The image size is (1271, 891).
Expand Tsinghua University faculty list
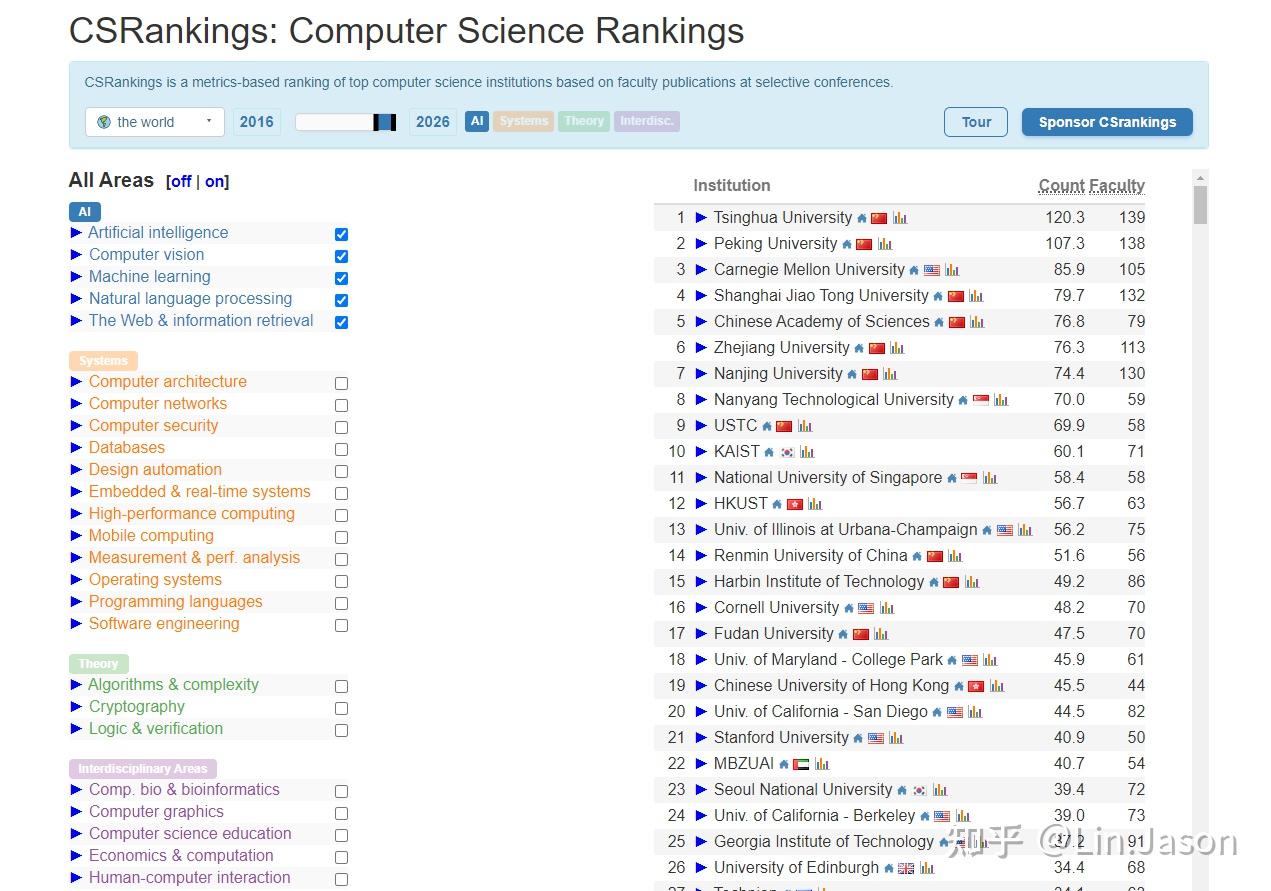pyautogui.click(x=701, y=218)
